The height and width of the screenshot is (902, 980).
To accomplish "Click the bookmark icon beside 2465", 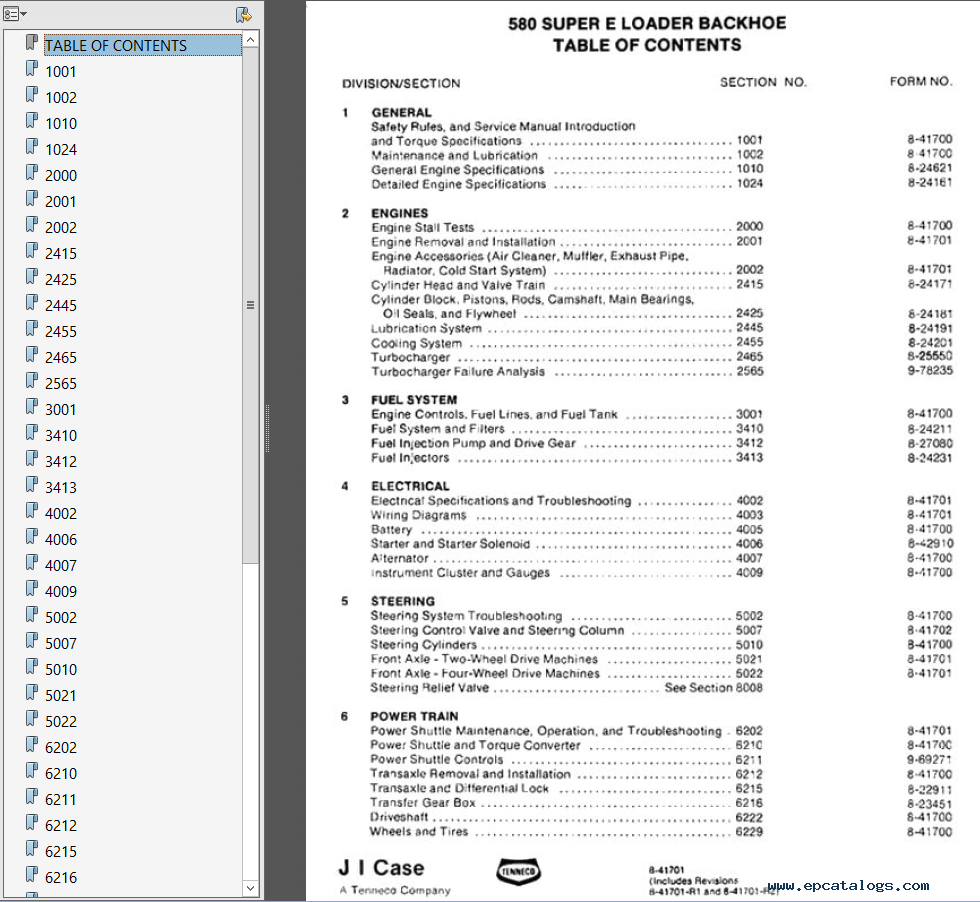I will (32, 354).
